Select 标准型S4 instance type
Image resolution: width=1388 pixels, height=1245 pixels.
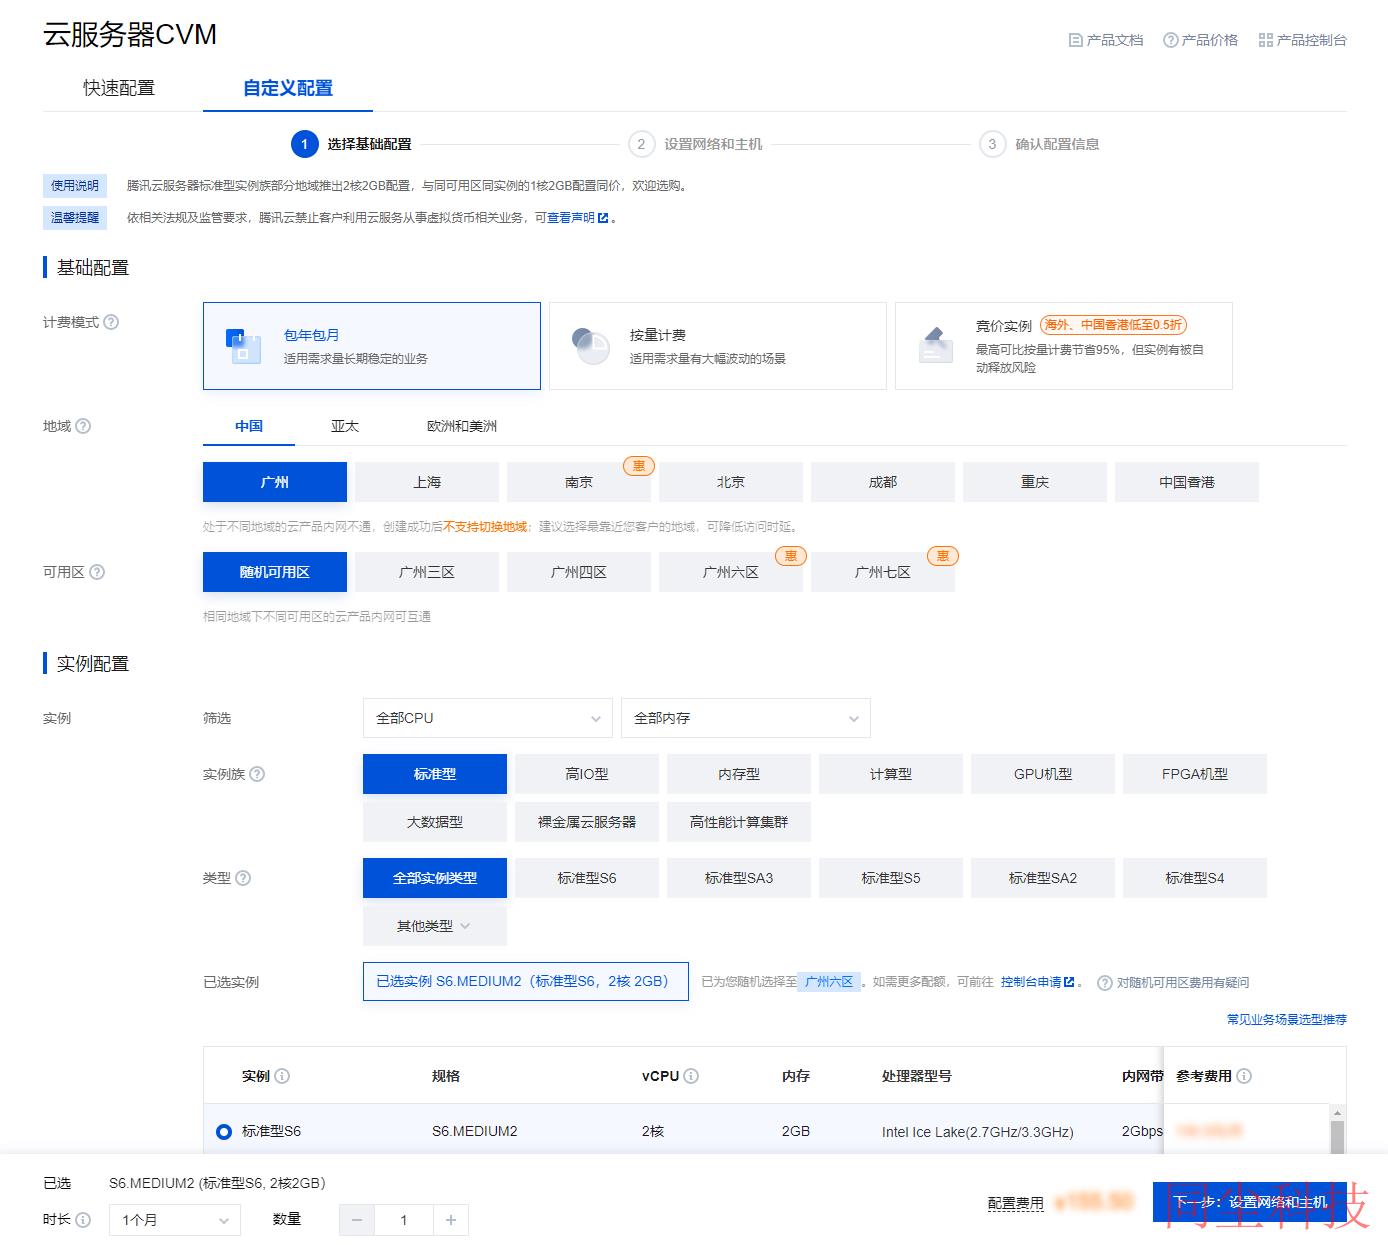coord(1195,878)
